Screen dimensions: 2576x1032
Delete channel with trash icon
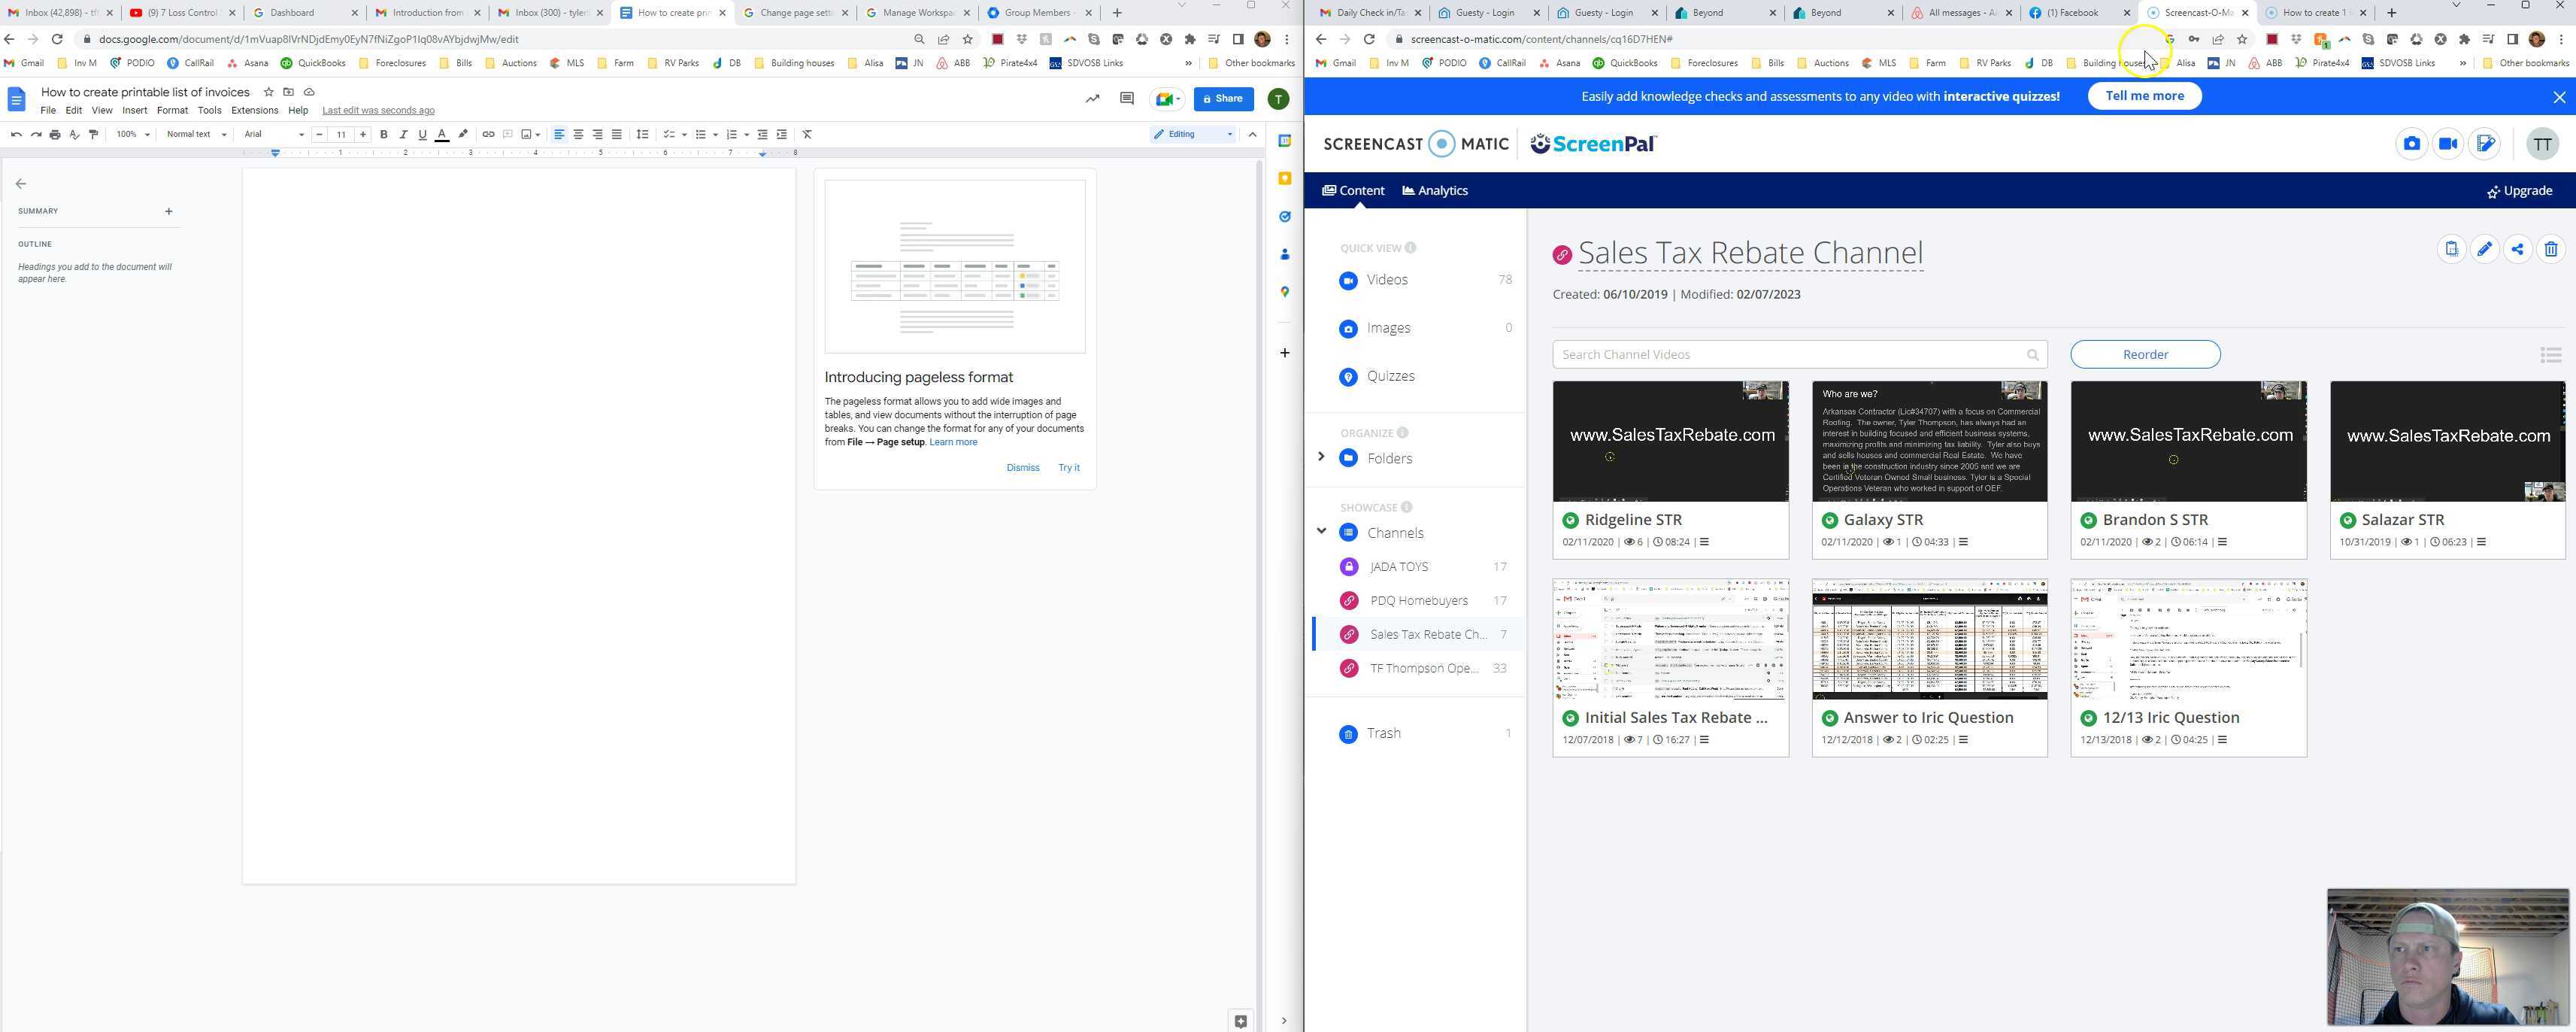[x=2551, y=249]
